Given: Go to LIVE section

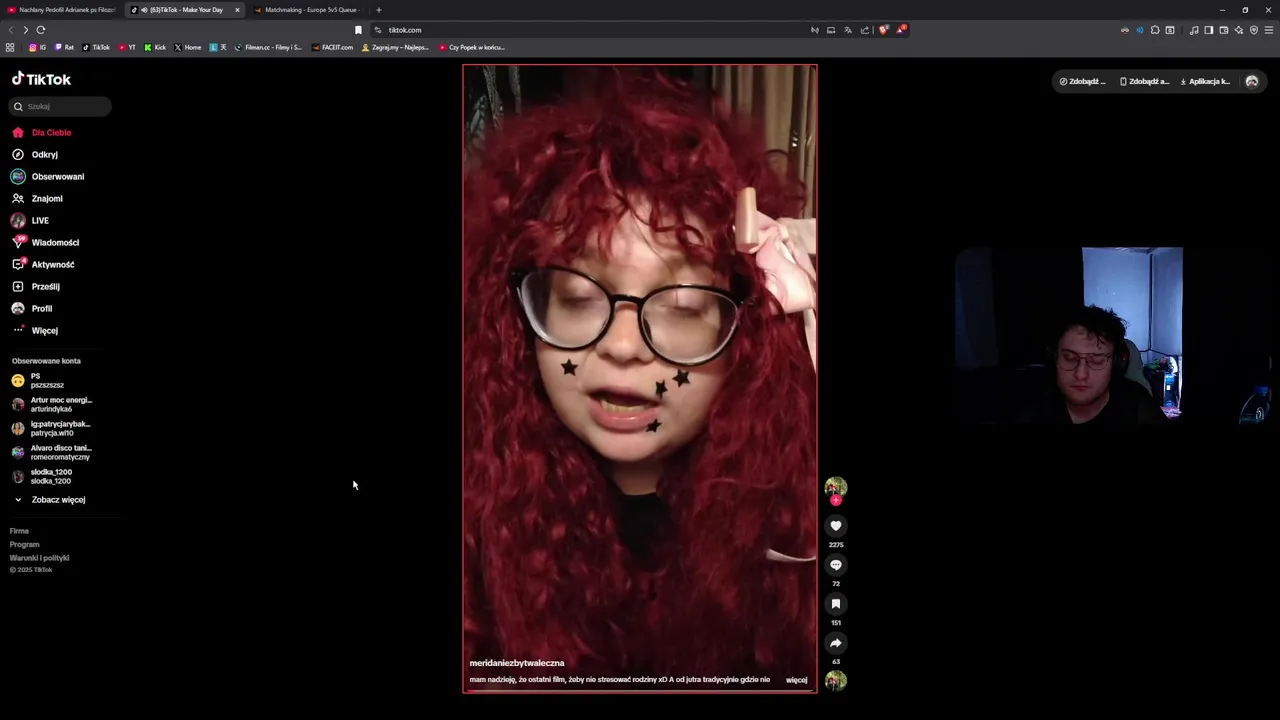Looking at the screenshot, I should click(30, 221).
